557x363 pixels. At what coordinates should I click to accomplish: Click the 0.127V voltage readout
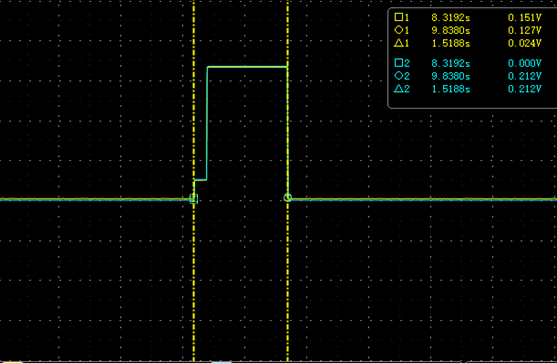tap(525, 31)
